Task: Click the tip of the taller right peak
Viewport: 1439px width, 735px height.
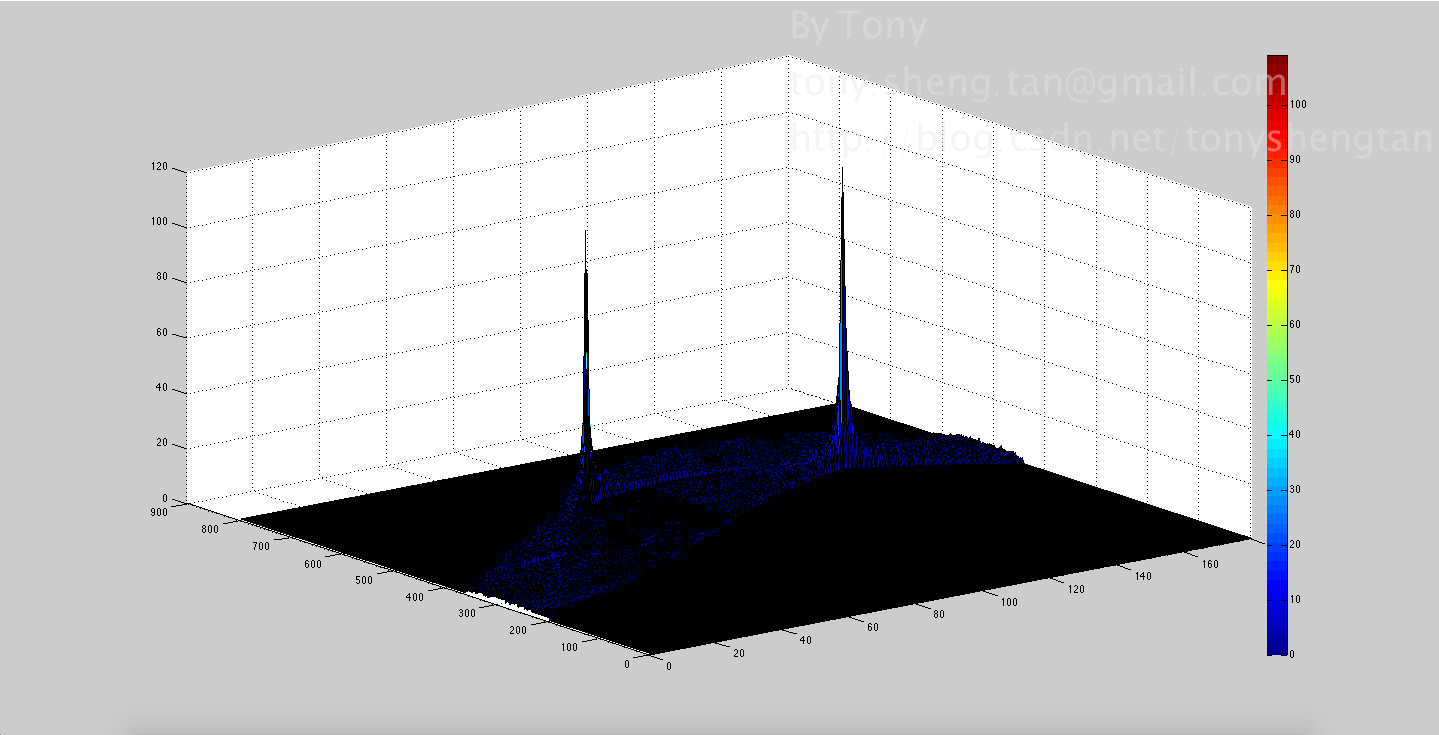Action: [842, 170]
